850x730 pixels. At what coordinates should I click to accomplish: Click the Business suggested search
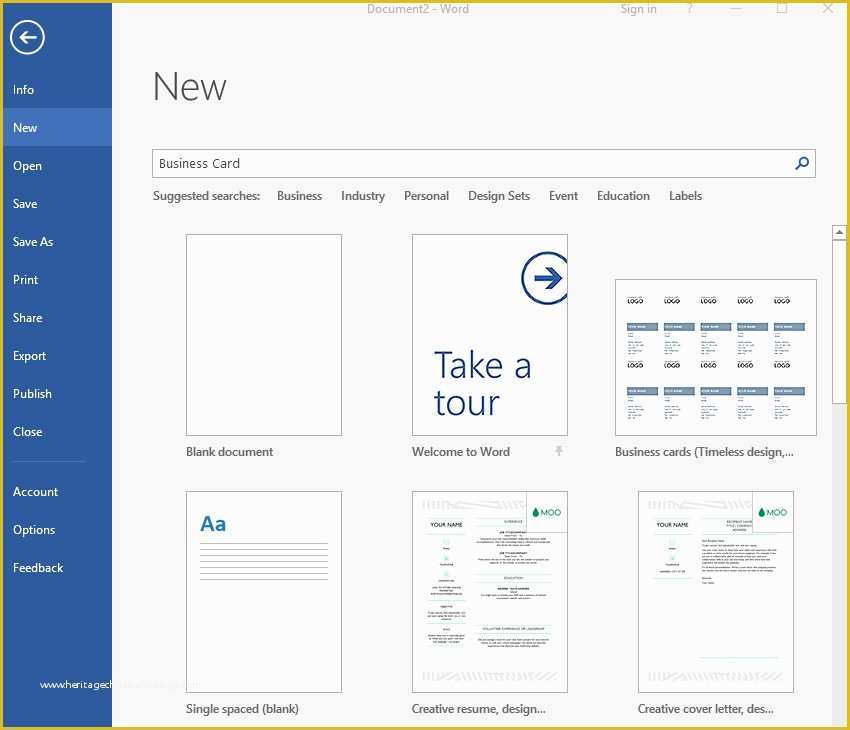(299, 196)
